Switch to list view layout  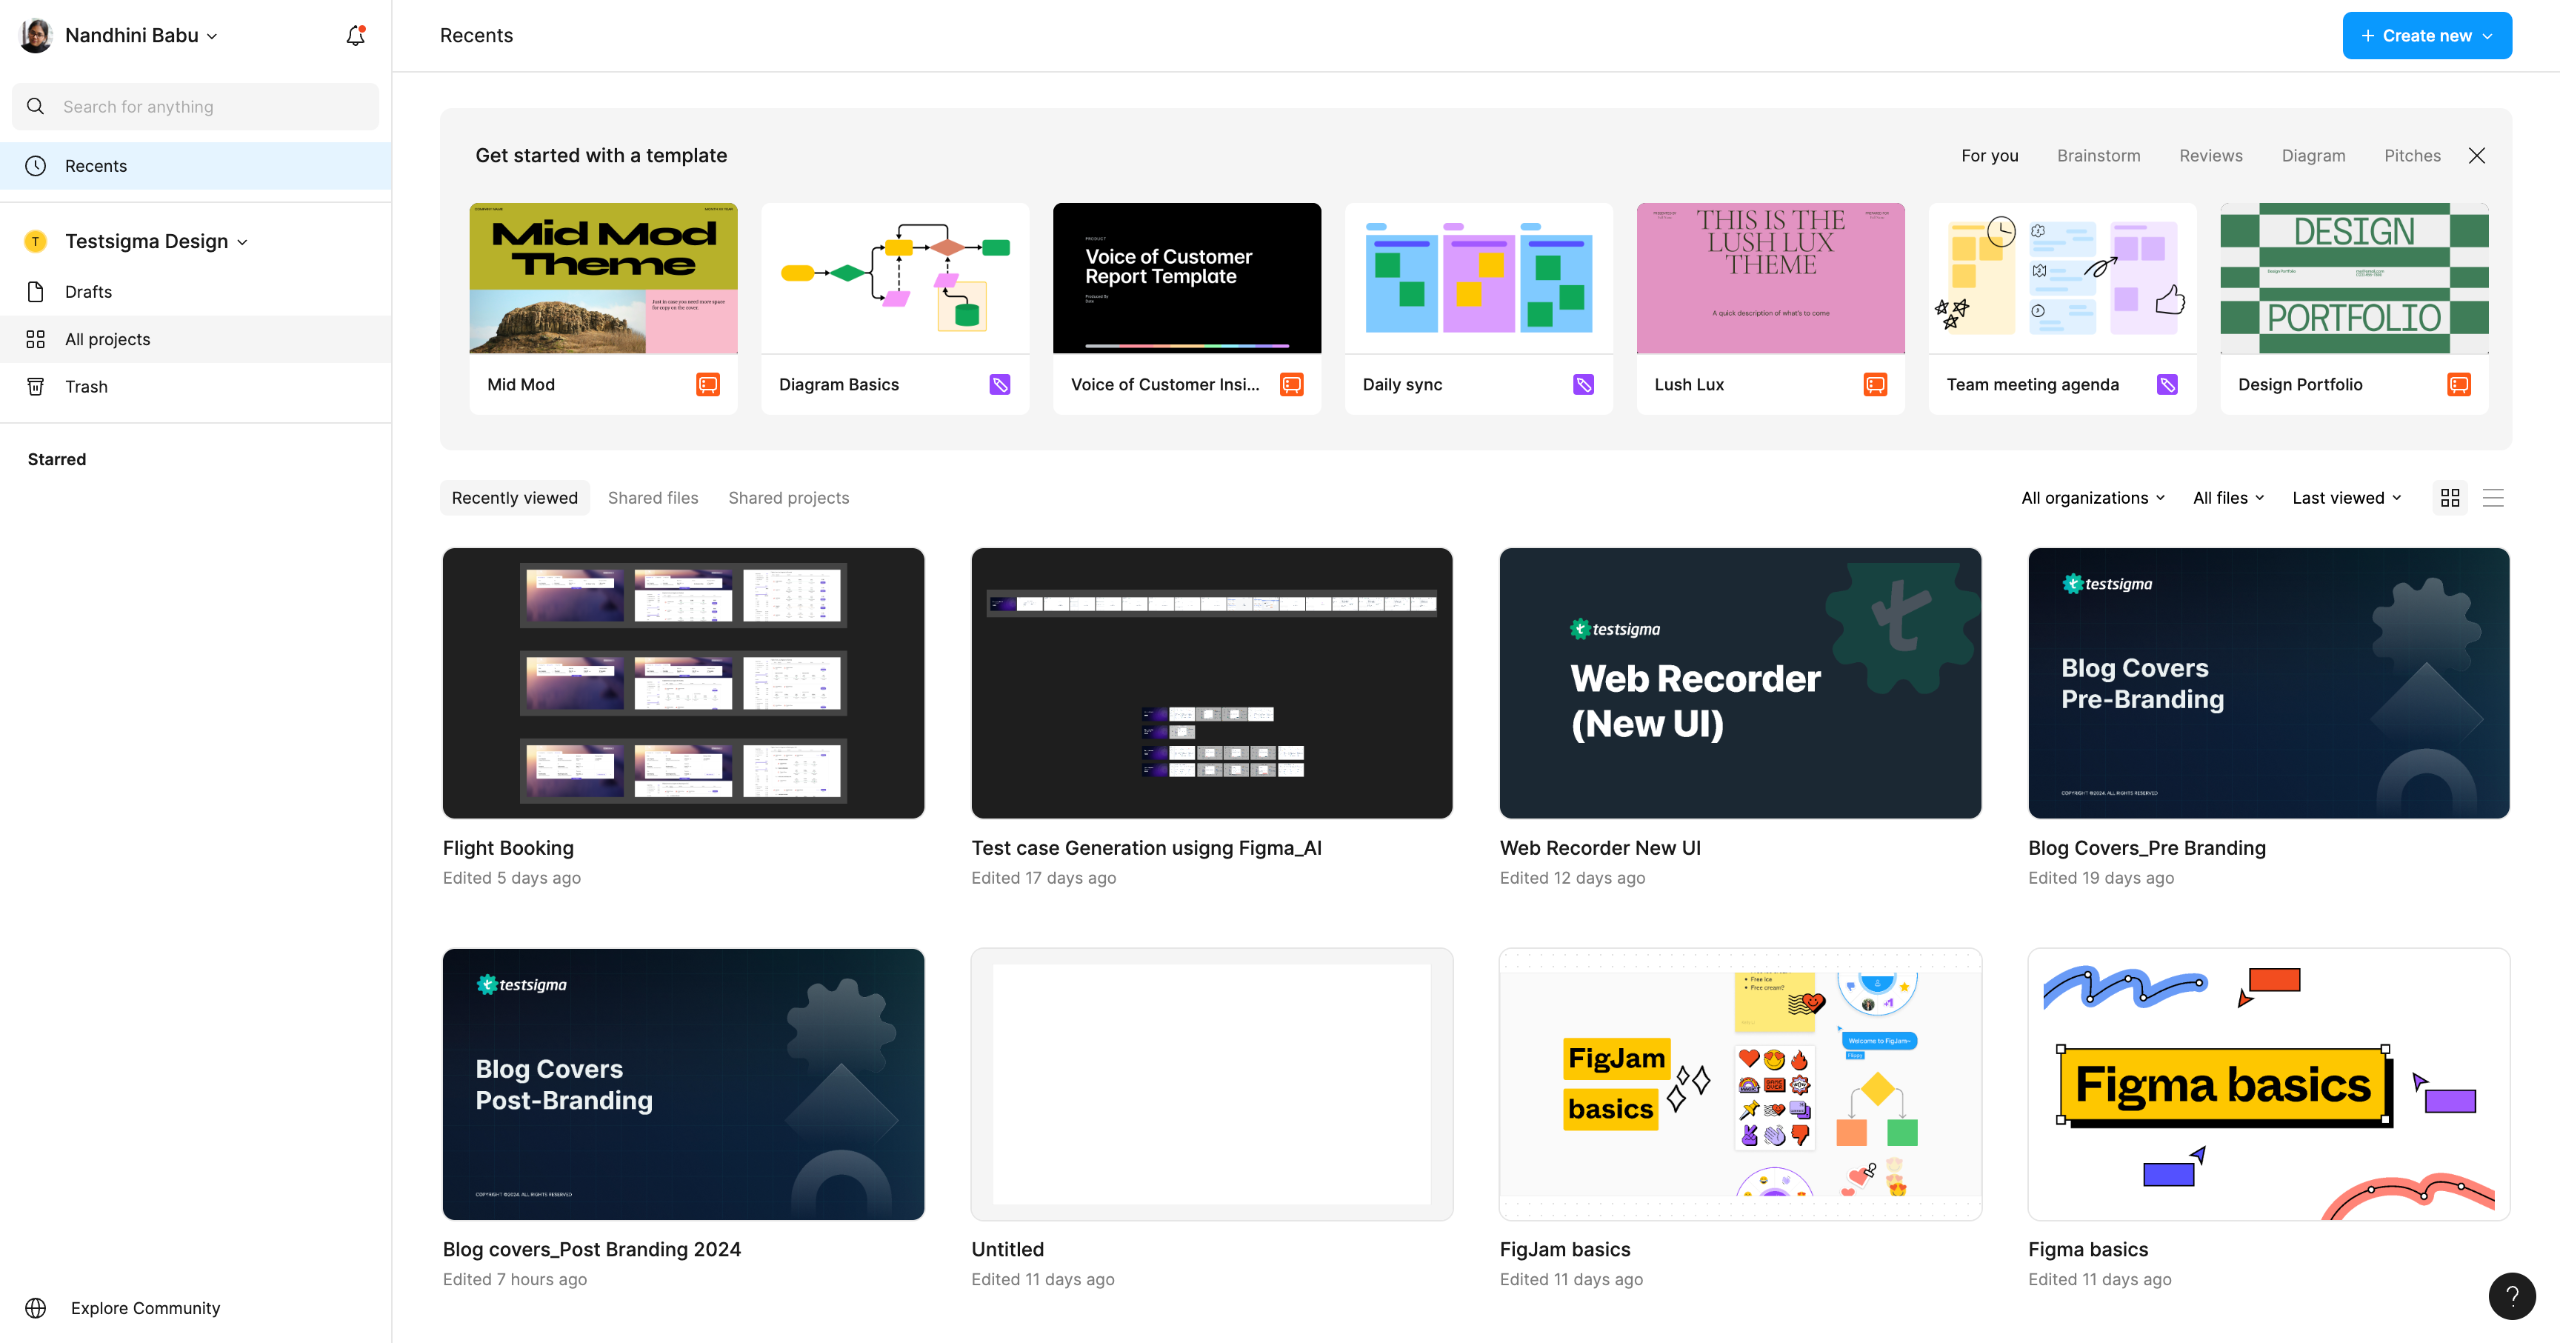pyautogui.click(x=2493, y=497)
